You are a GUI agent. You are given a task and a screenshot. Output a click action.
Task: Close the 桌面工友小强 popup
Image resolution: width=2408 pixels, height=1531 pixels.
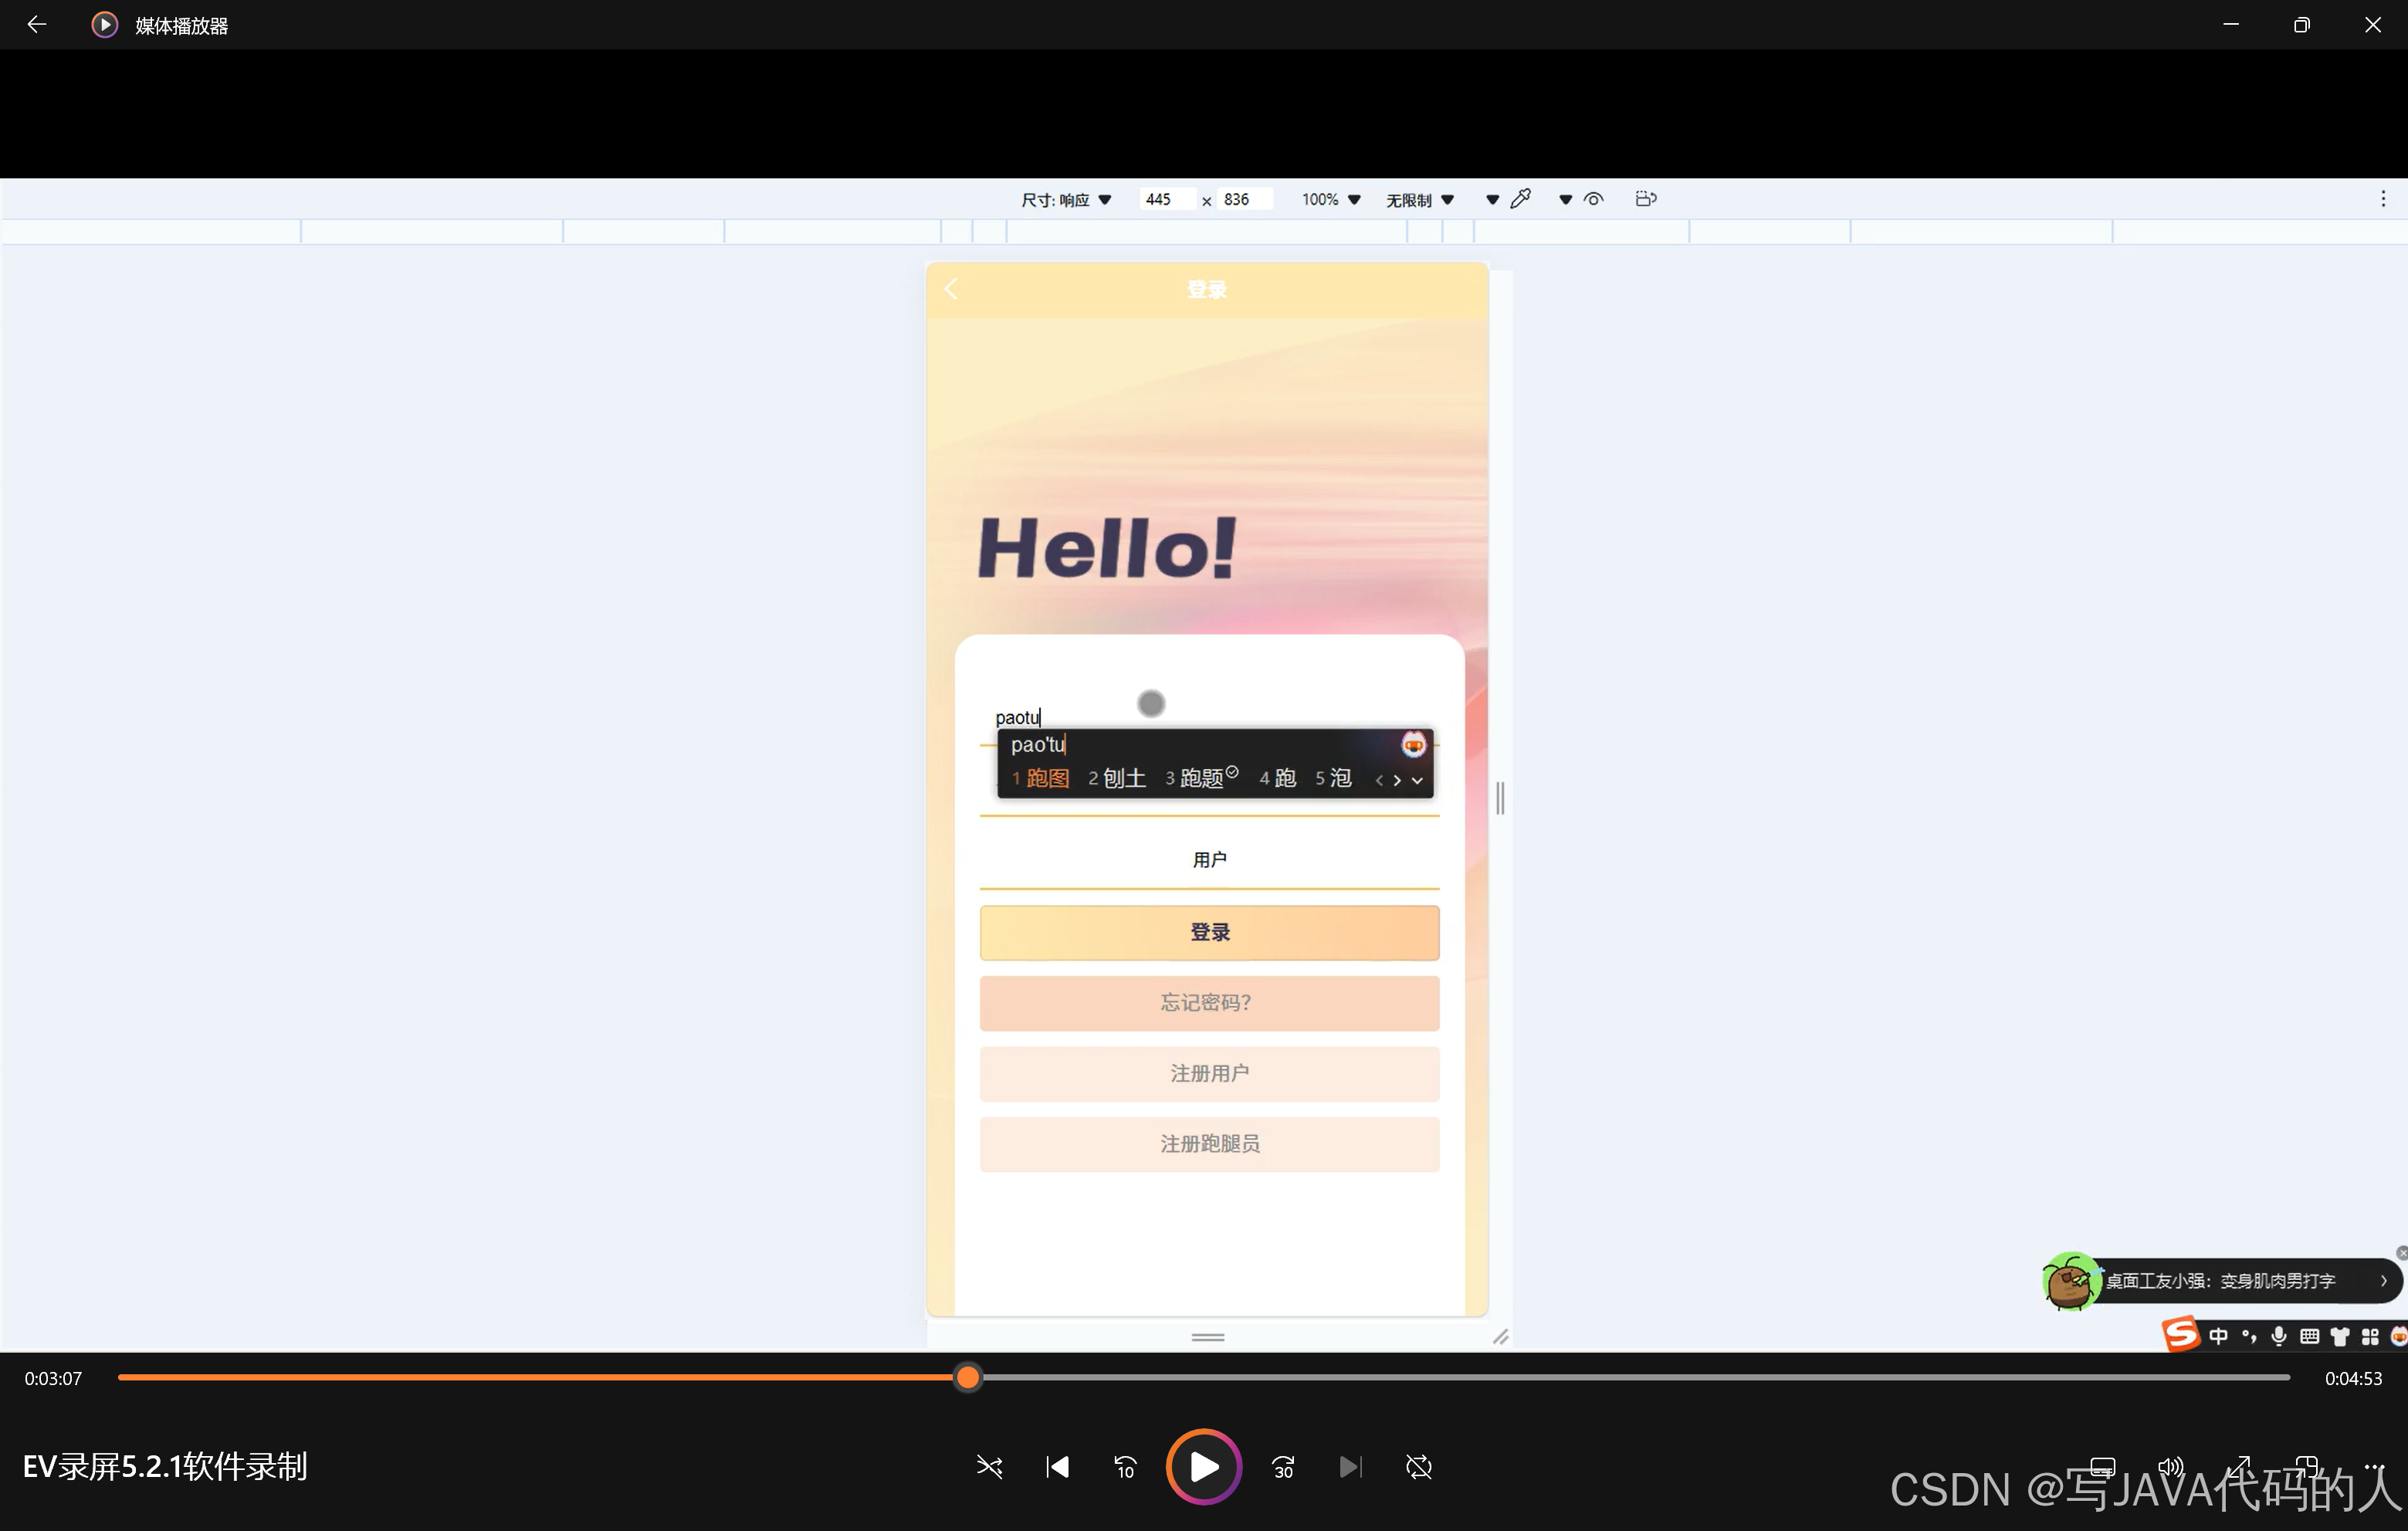(2401, 1253)
